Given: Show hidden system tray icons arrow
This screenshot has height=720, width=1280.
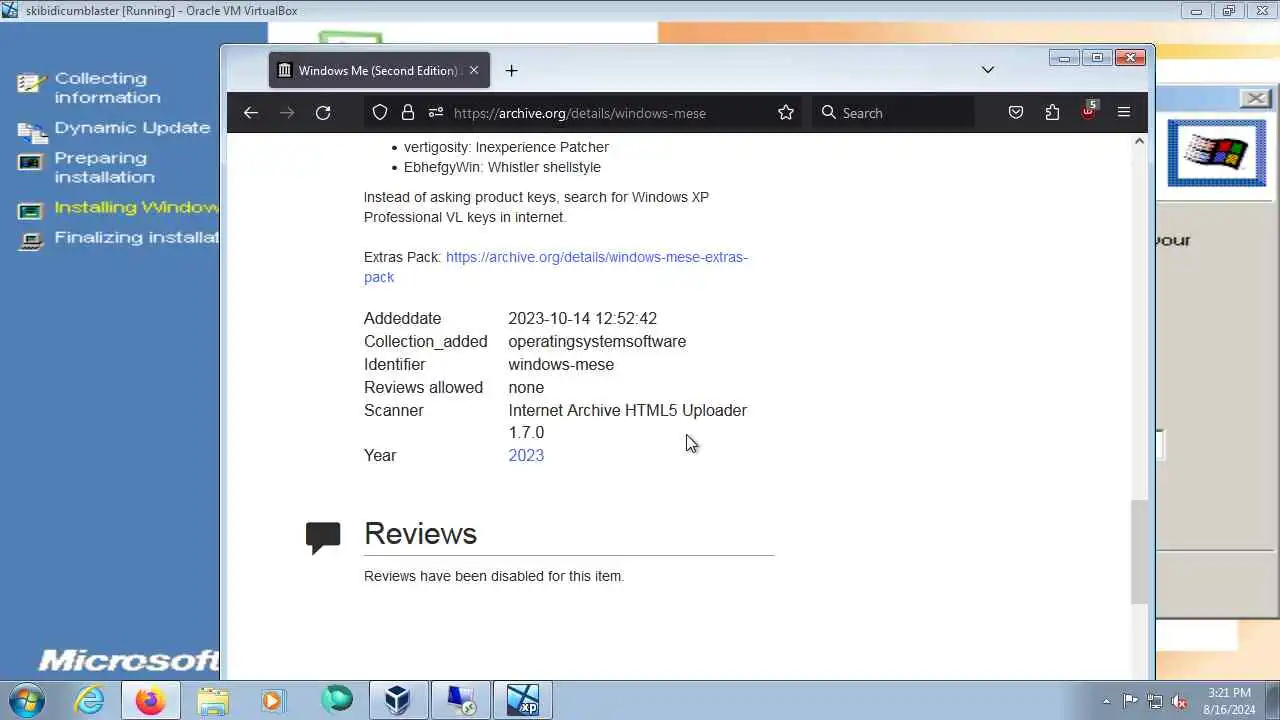Looking at the screenshot, I should coord(1106,701).
